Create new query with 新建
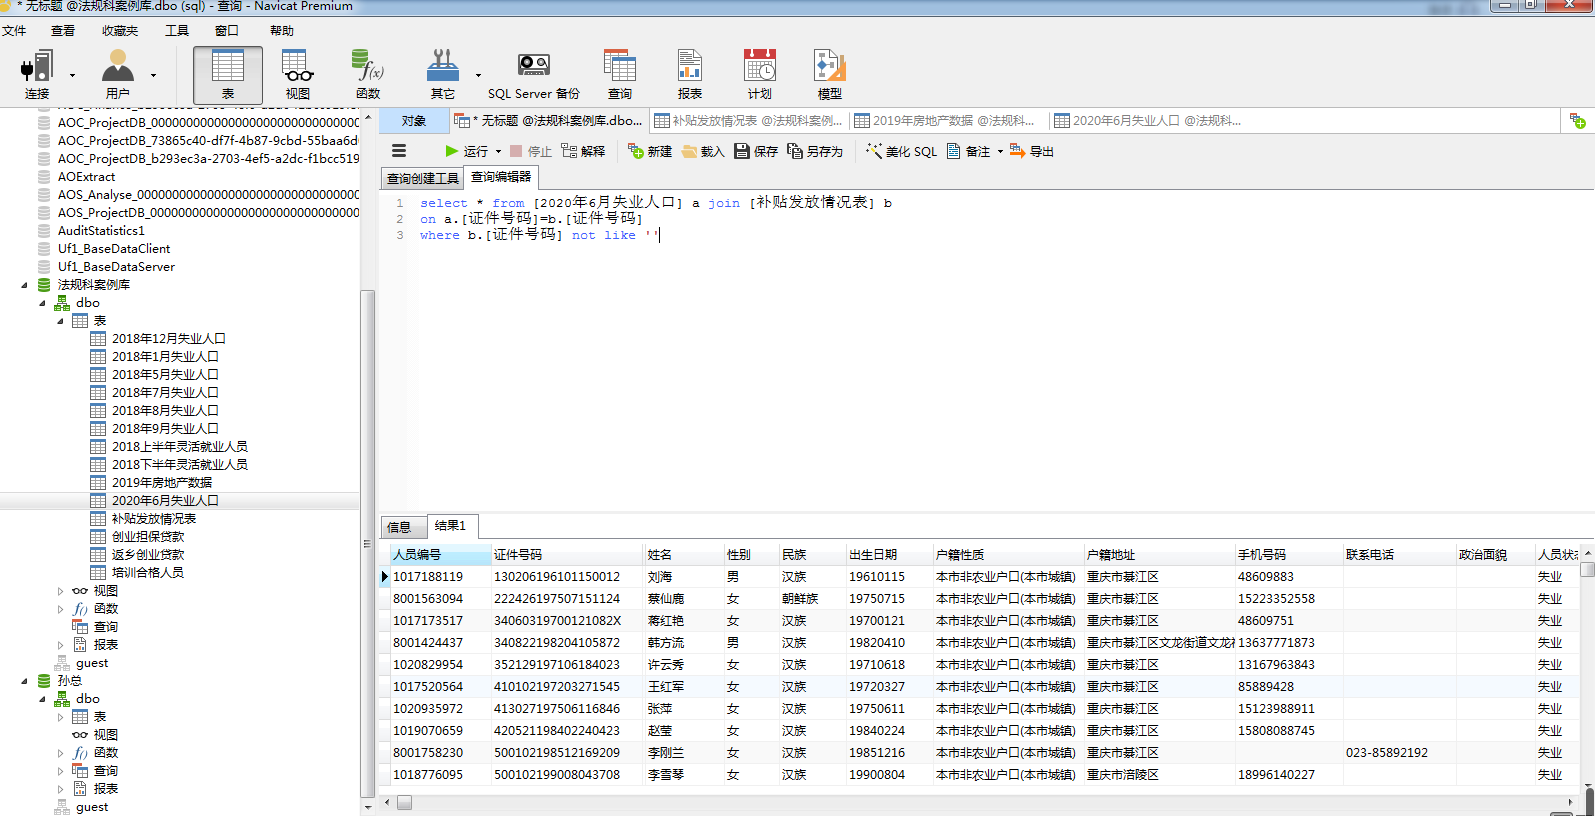 coord(650,151)
